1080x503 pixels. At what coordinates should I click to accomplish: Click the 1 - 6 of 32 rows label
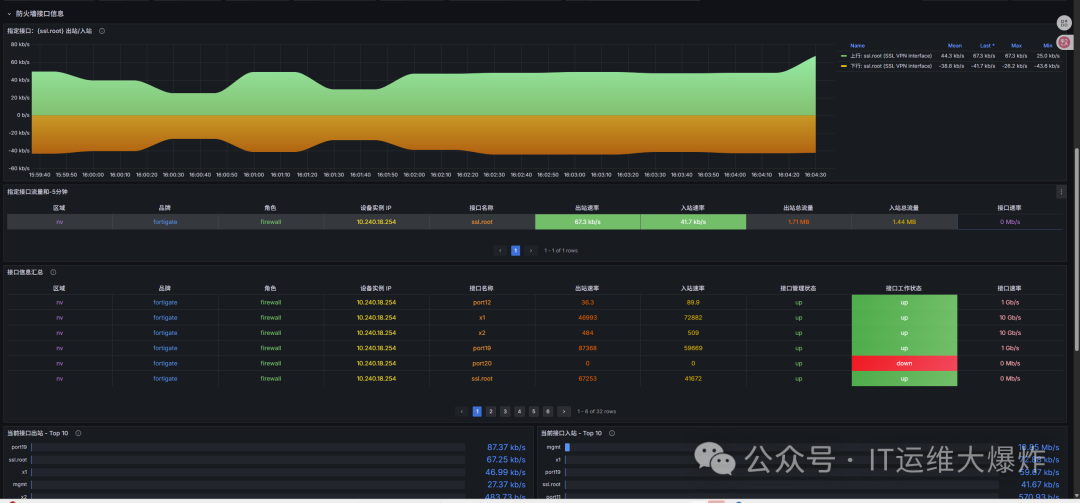(596, 411)
